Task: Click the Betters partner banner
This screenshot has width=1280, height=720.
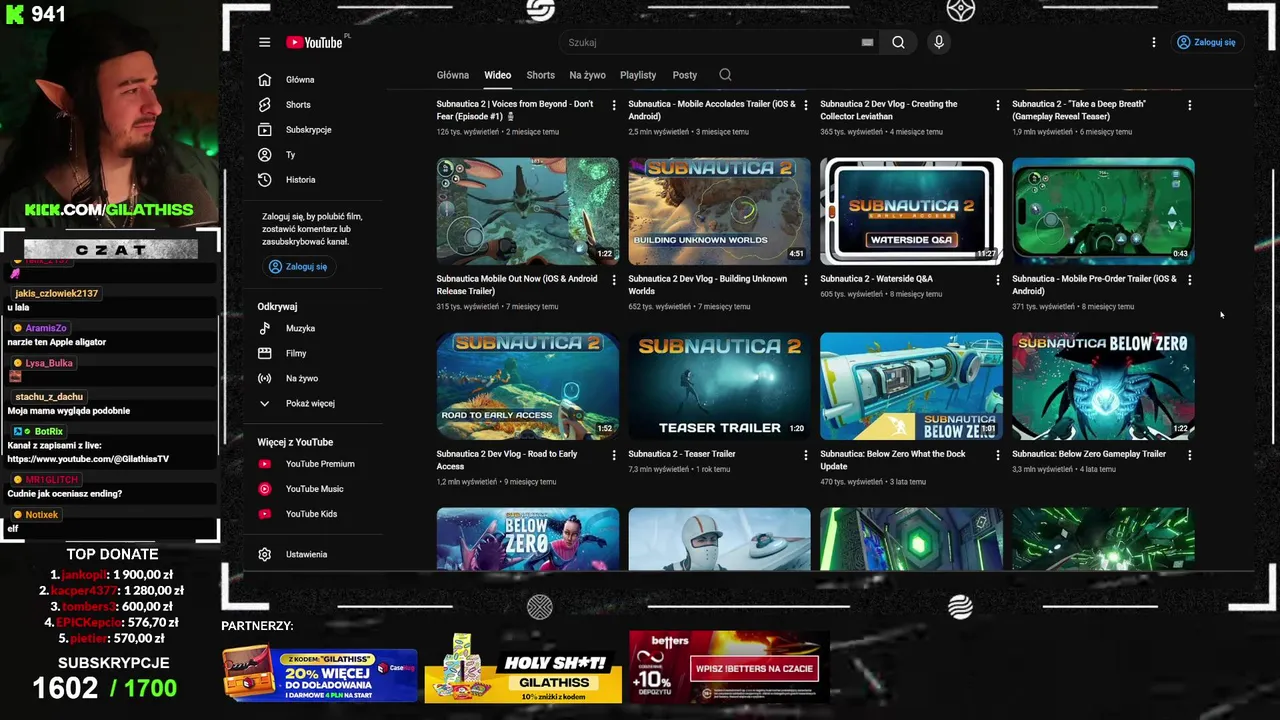Action: [728, 666]
